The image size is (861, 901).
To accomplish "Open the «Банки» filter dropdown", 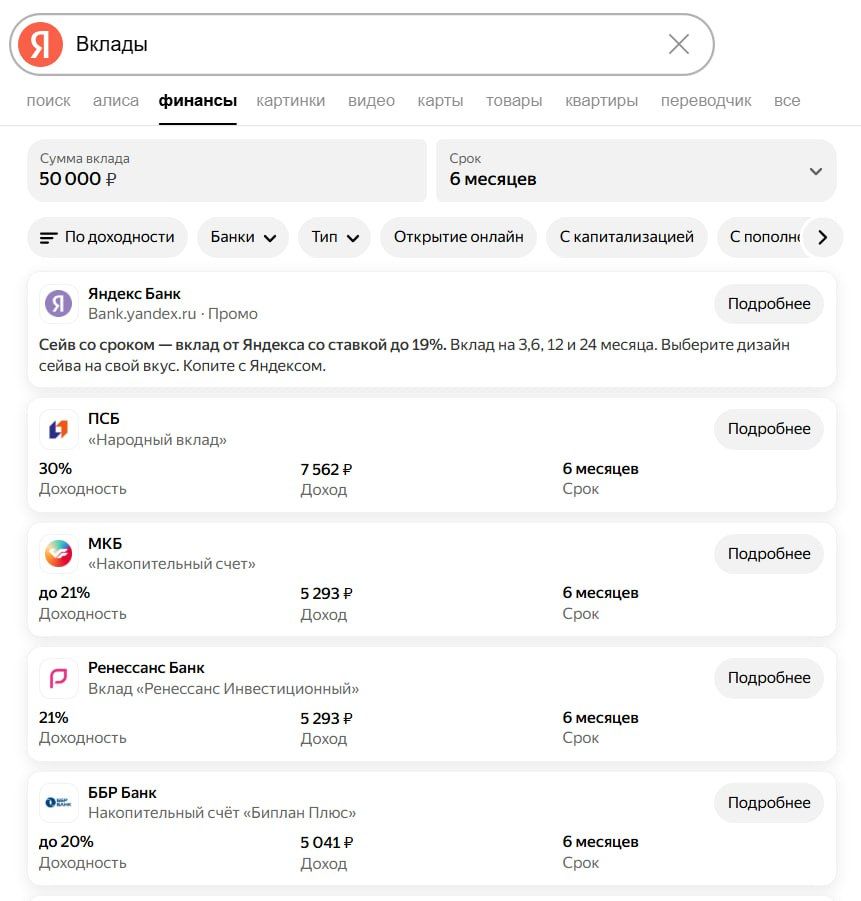I will pyautogui.click(x=243, y=237).
